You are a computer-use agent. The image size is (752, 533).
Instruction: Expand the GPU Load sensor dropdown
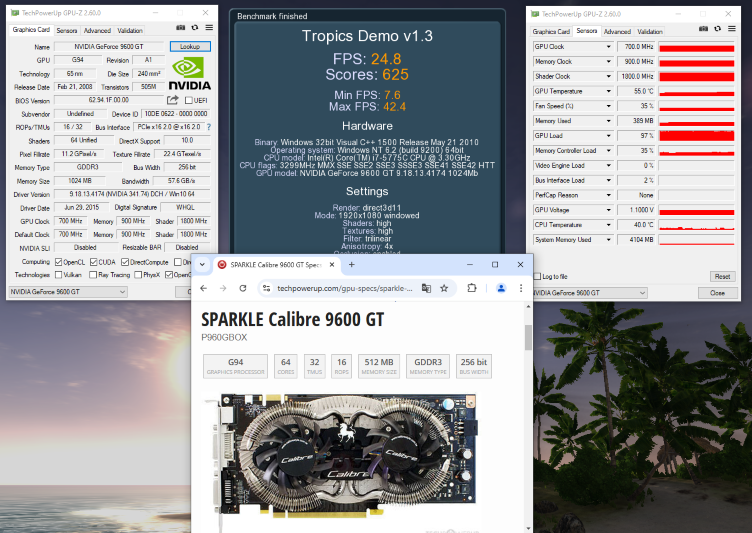(609, 136)
